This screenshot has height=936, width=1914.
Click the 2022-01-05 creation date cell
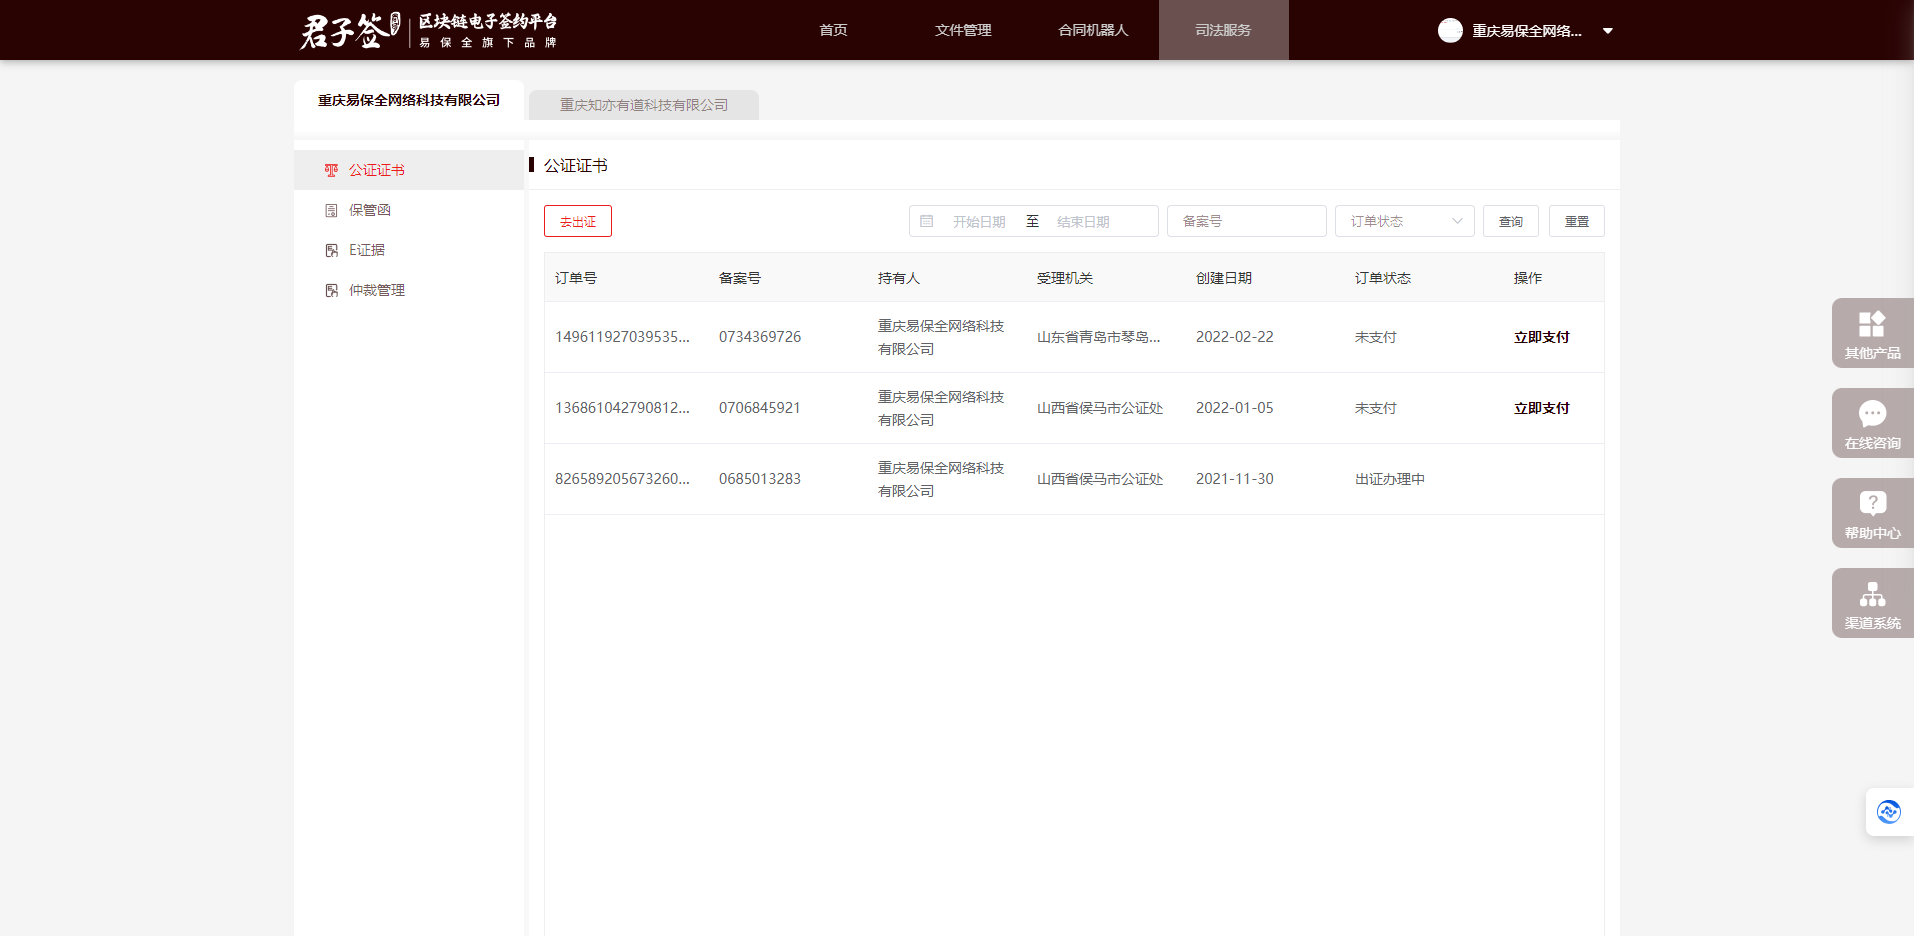click(x=1235, y=408)
